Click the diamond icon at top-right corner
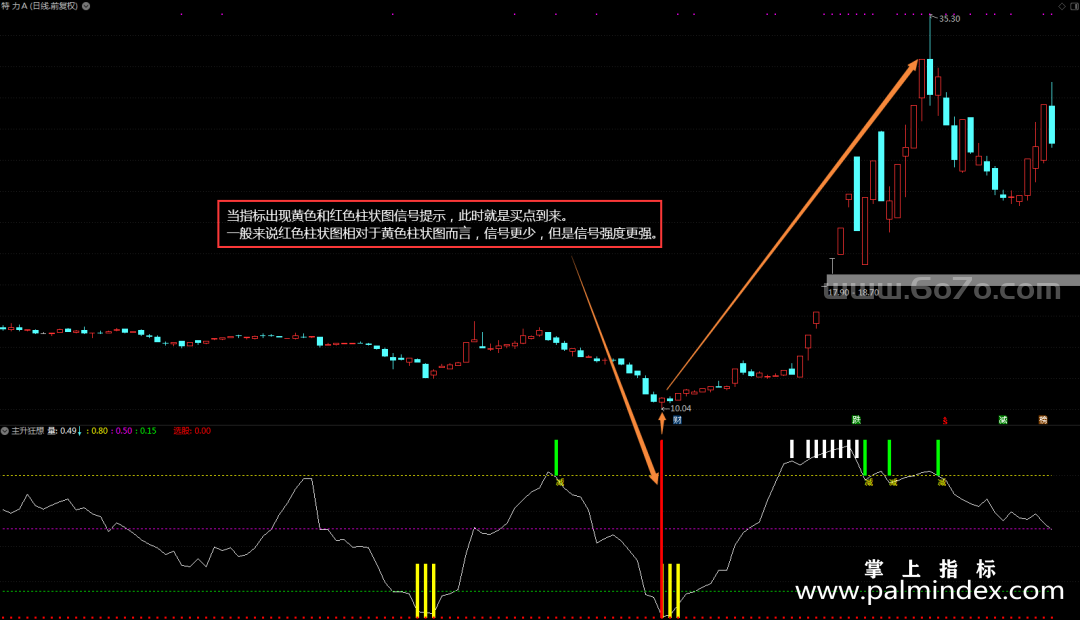The width and height of the screenshot is (1080, 620). (x=1061, y=6)
